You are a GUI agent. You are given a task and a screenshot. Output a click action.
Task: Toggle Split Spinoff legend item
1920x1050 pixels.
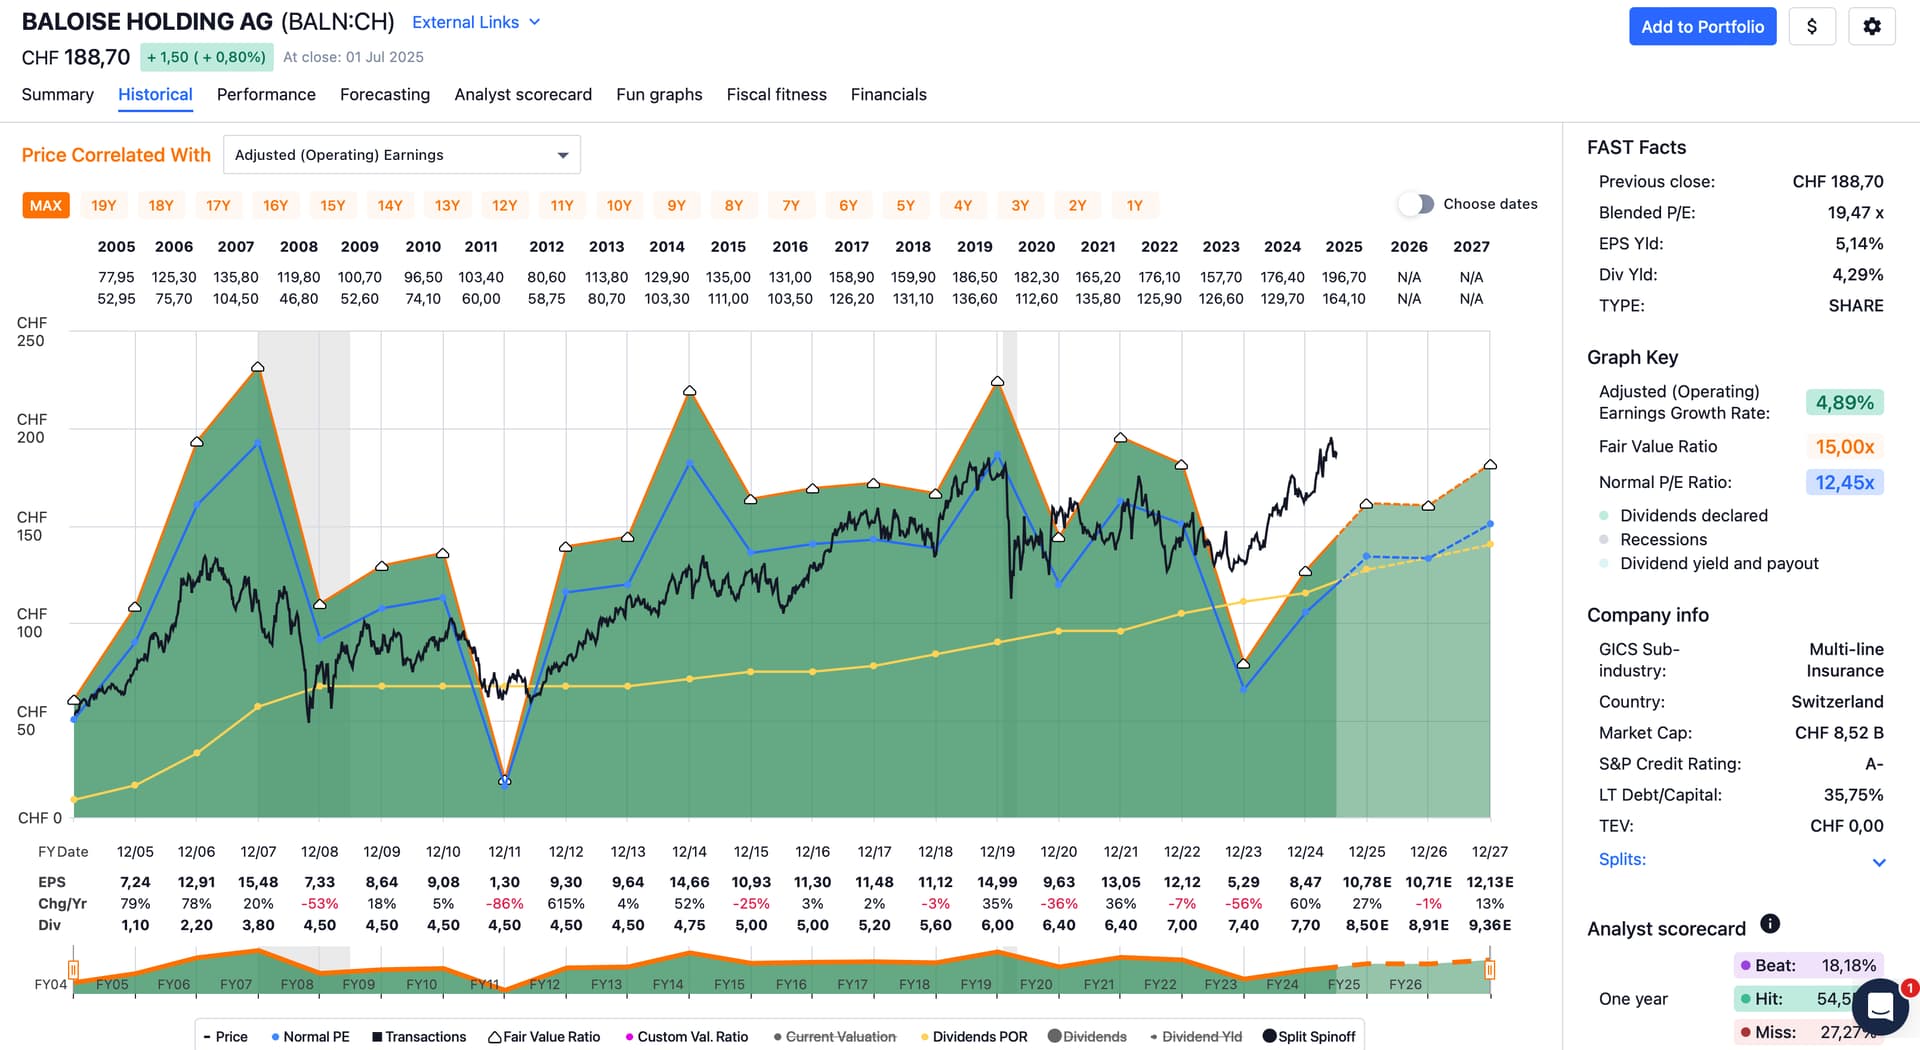pos(1309,1037)
